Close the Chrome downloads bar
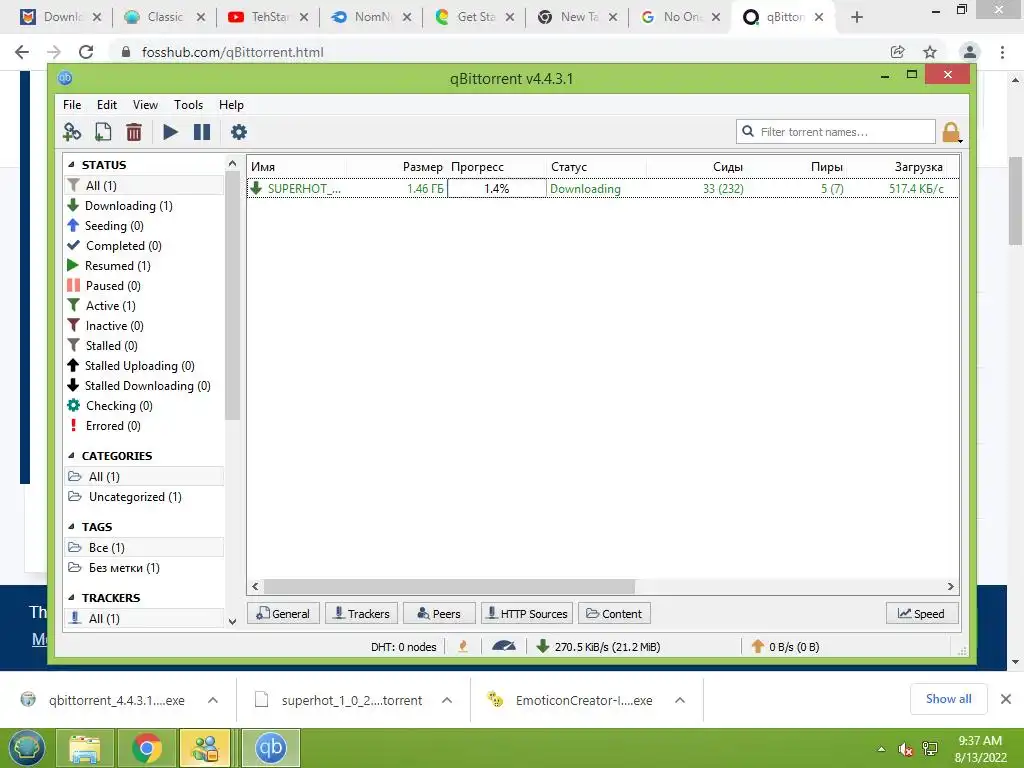The image size is (1024, 768). point(1006,699)
